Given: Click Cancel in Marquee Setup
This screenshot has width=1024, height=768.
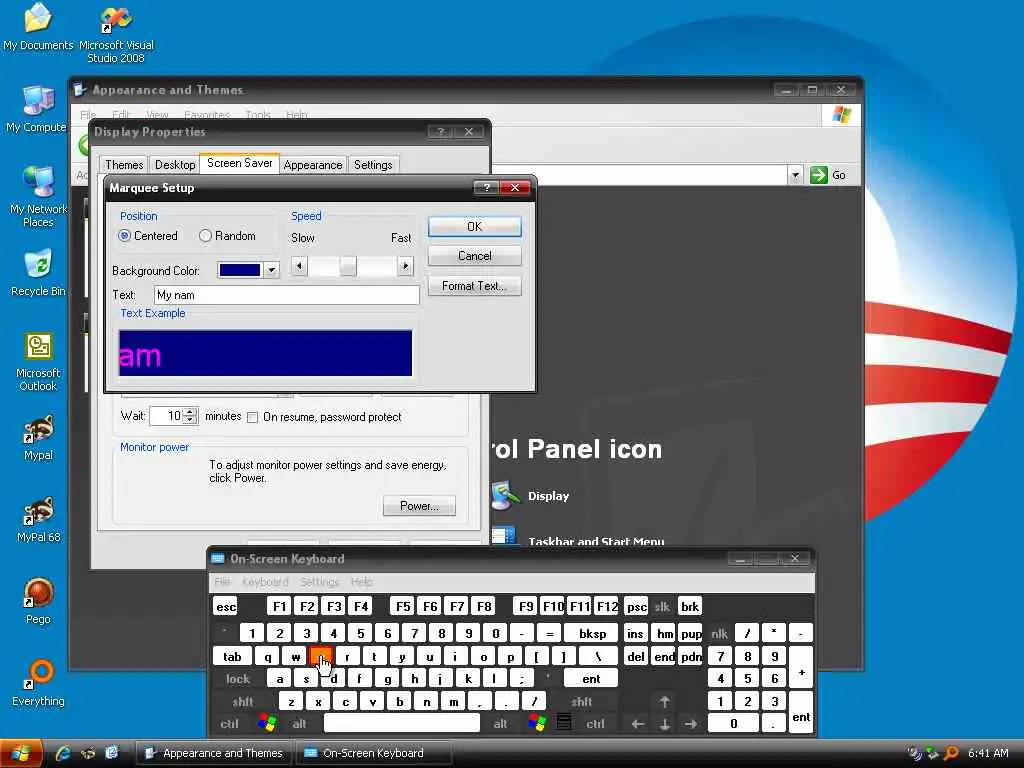Looking at the screenshot, I should [475, 255].
